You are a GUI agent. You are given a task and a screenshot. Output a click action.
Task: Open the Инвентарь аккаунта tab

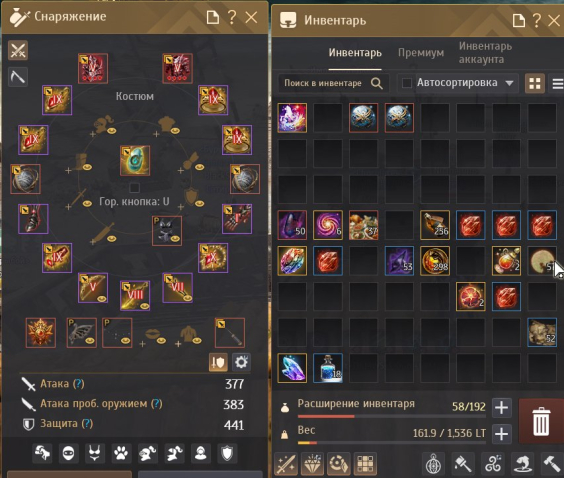(485, 53)
